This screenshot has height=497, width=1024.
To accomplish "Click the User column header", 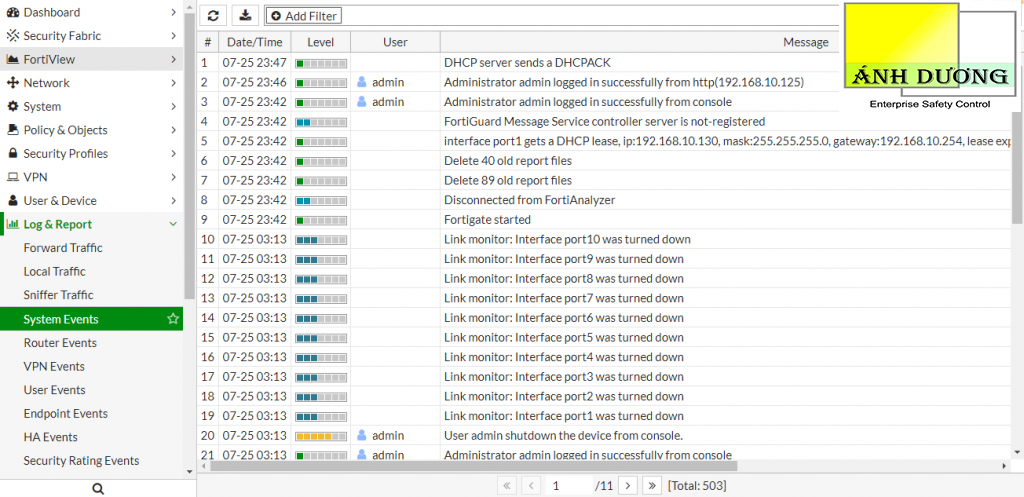I will [395, 42].
